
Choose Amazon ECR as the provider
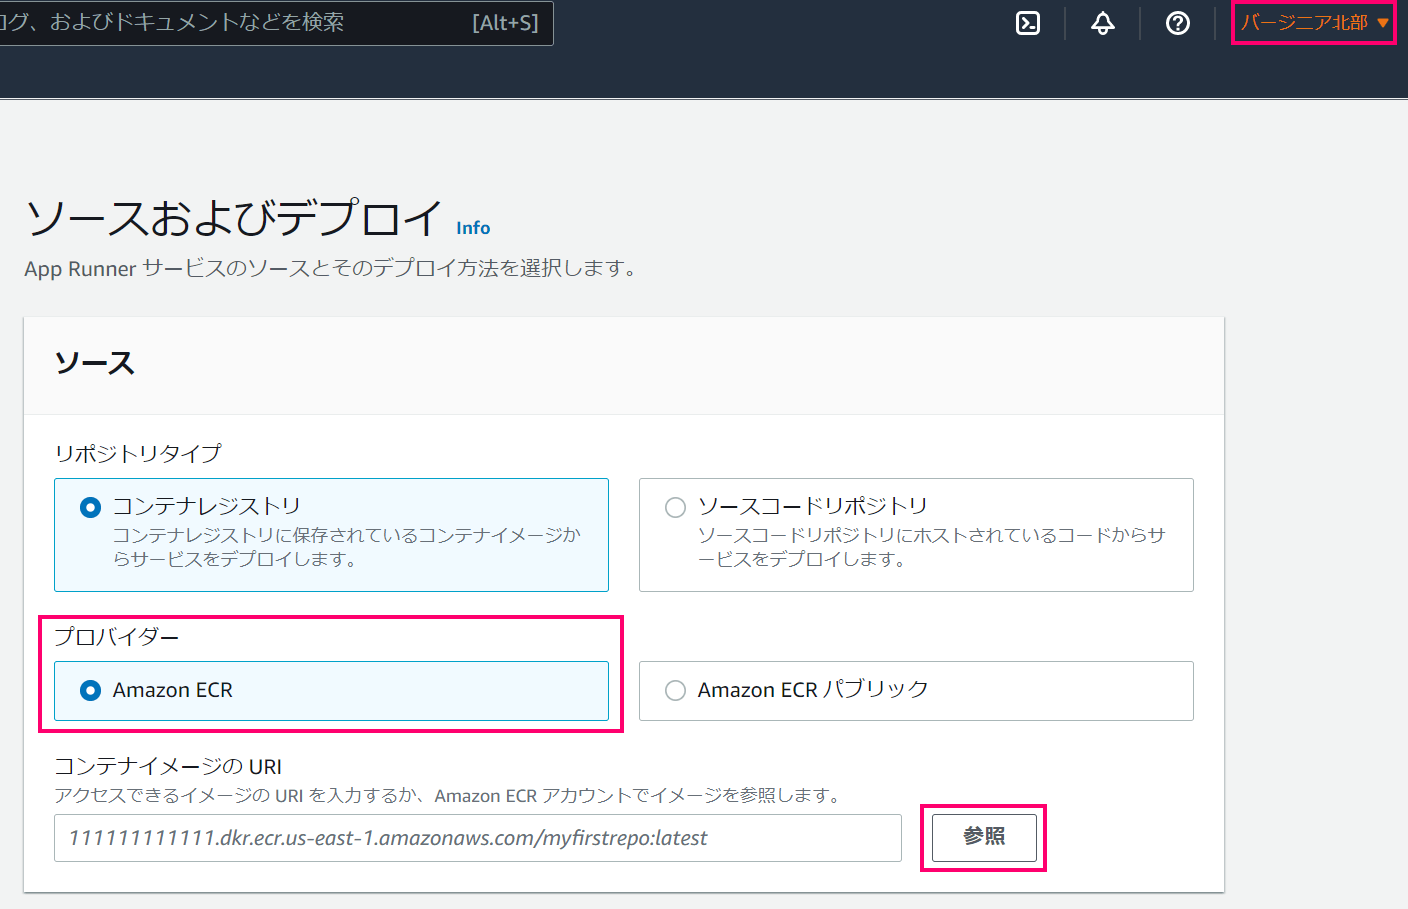(x=90, y=690)
